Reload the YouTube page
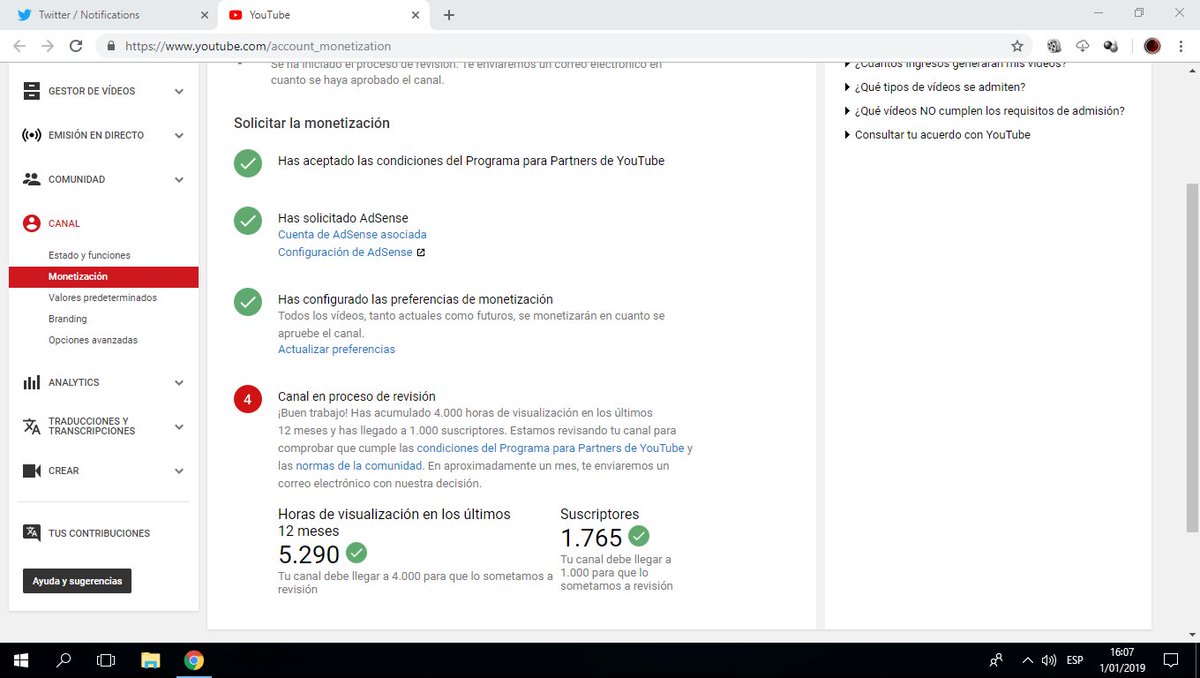Viewport: 1200px width, 678px height. point(76,46)
